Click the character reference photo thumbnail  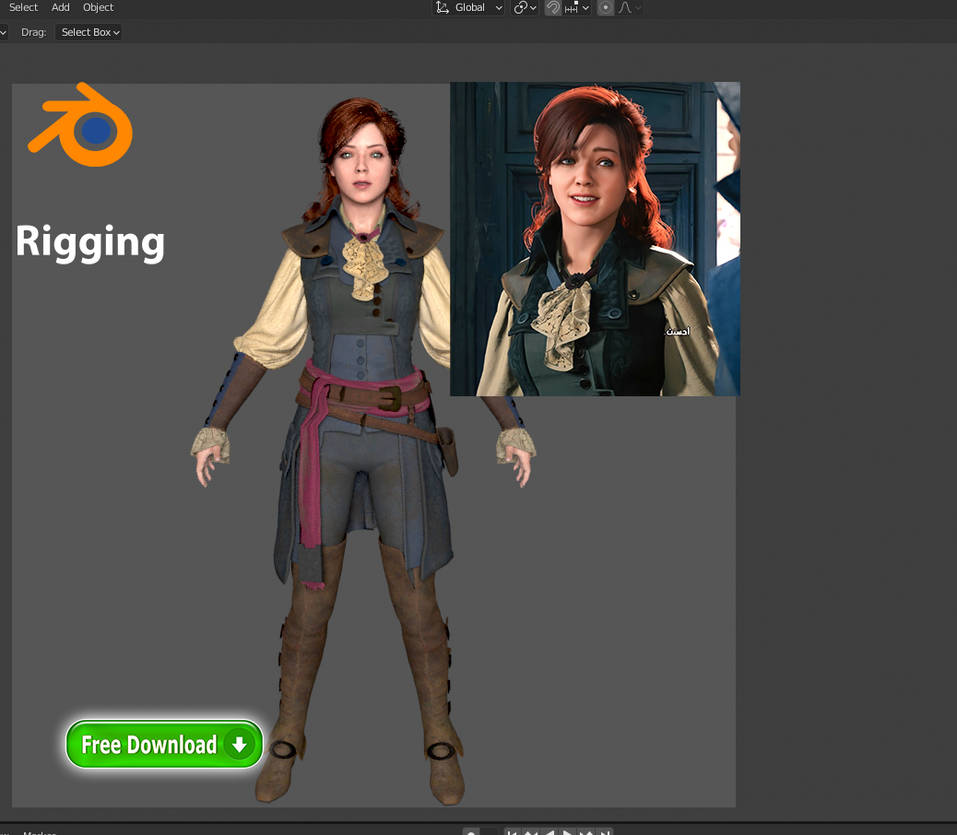595,238
